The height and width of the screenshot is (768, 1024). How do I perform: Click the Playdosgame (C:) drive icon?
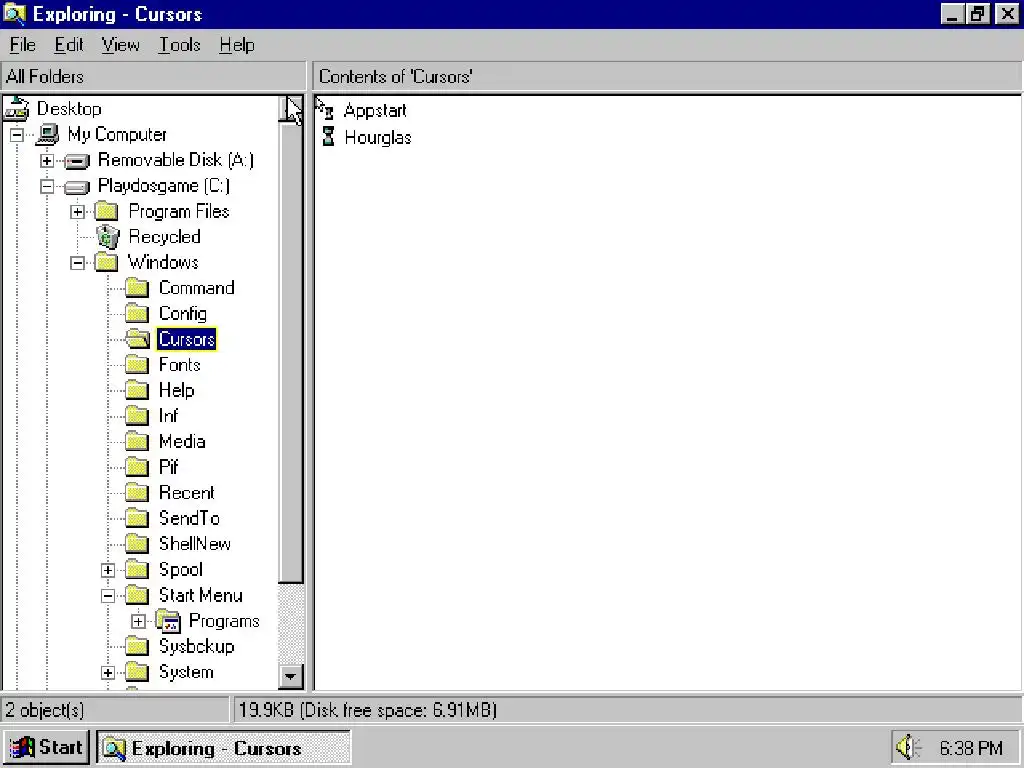coord(77,187)
